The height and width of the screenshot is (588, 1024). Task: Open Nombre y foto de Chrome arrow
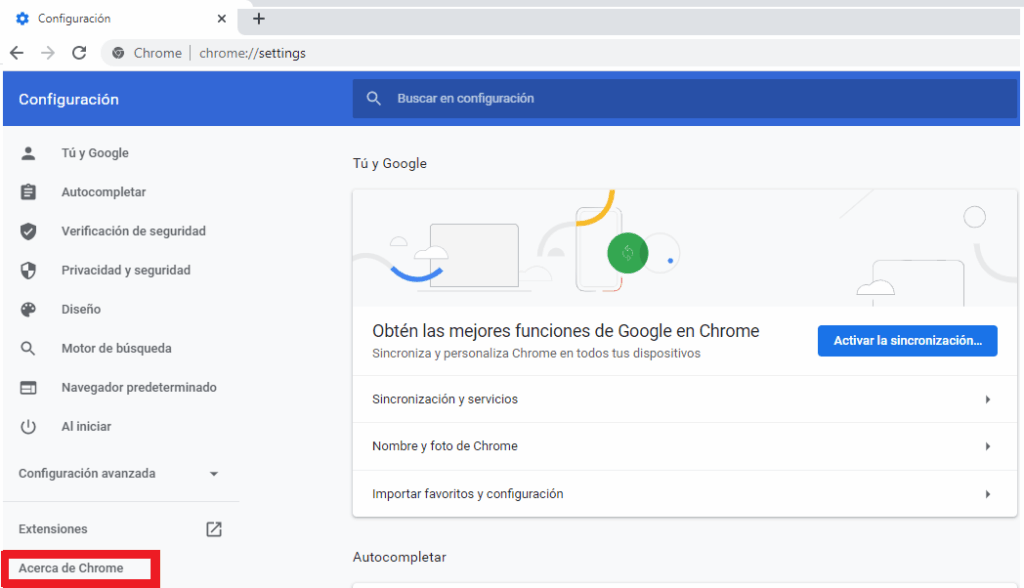[987, 446]
